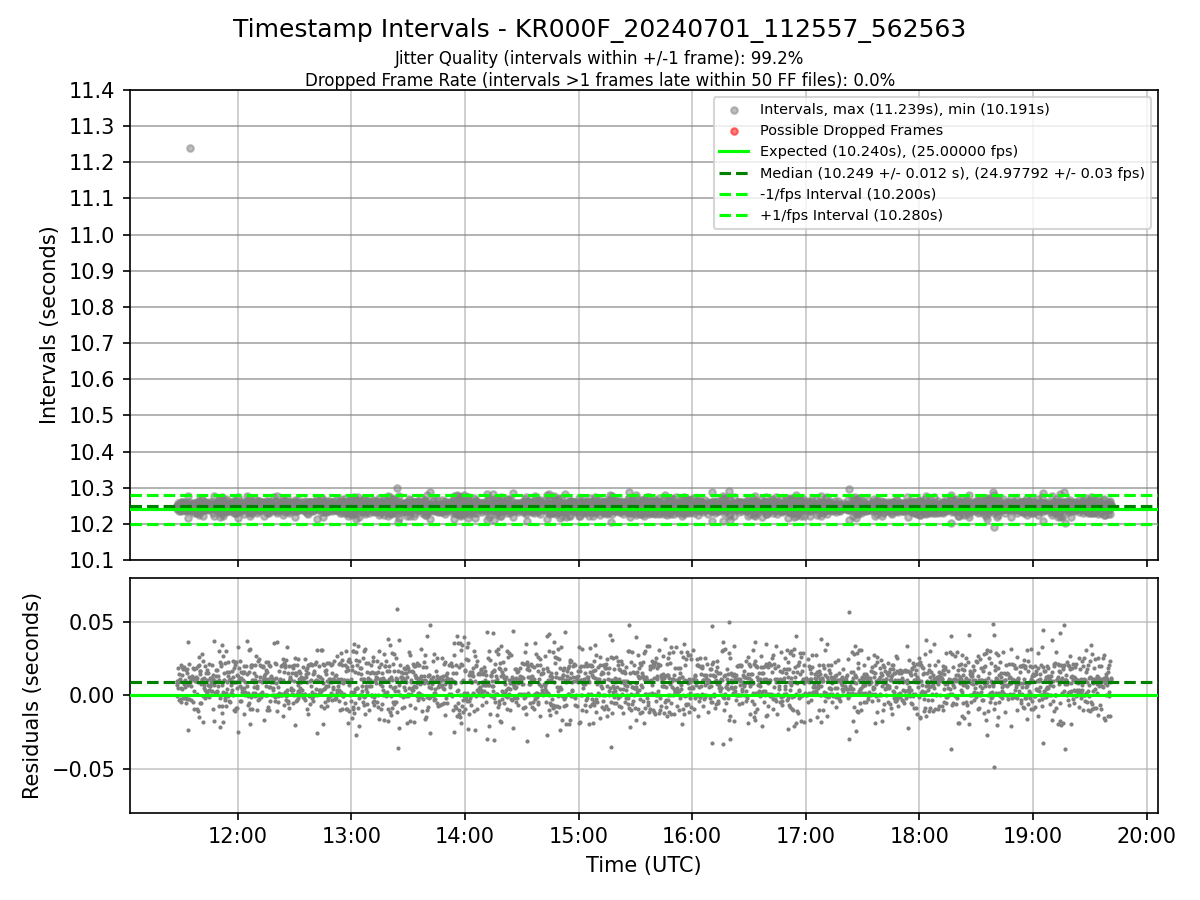Click the 18:00 x-axis tick label

919,835
